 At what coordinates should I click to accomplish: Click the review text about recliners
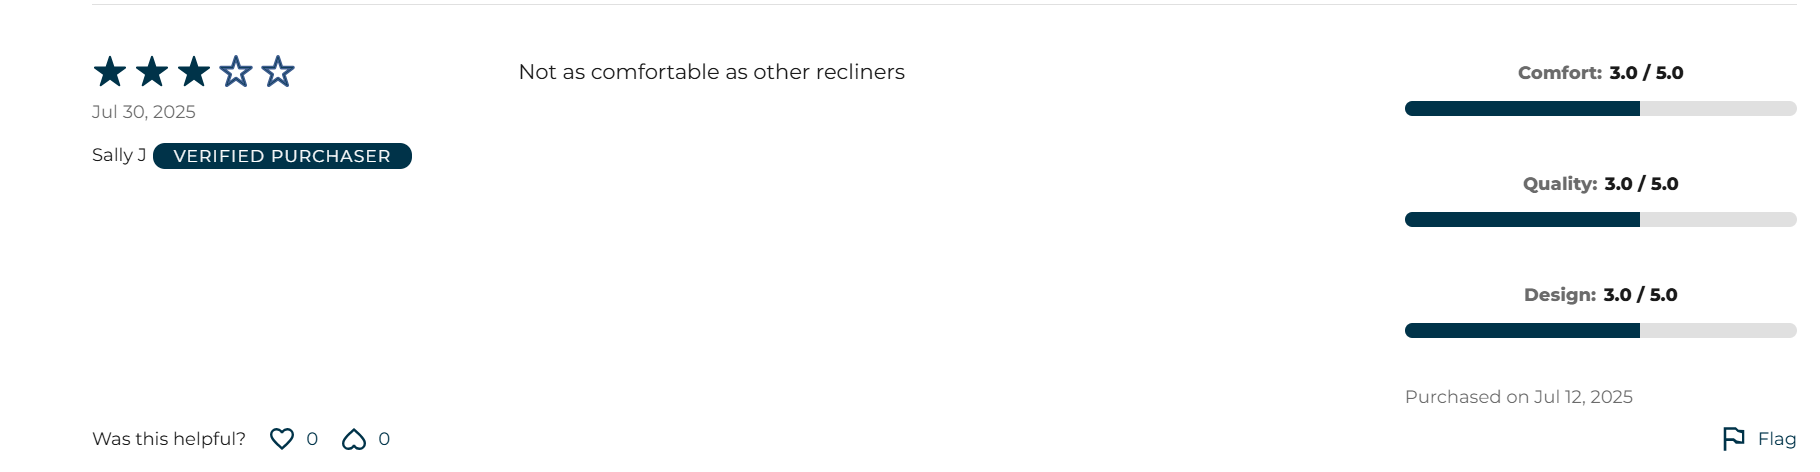click(711, 72)
